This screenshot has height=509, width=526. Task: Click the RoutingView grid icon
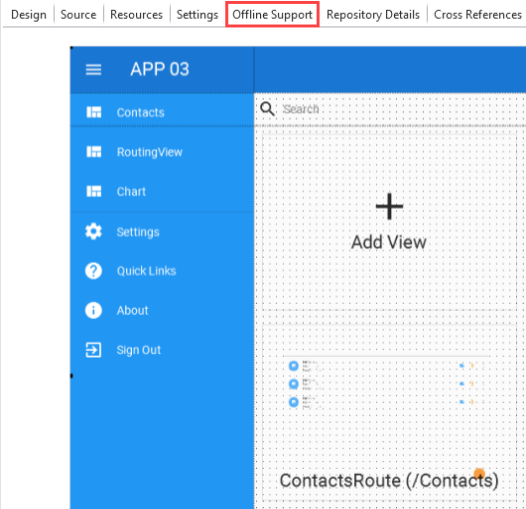94,152
